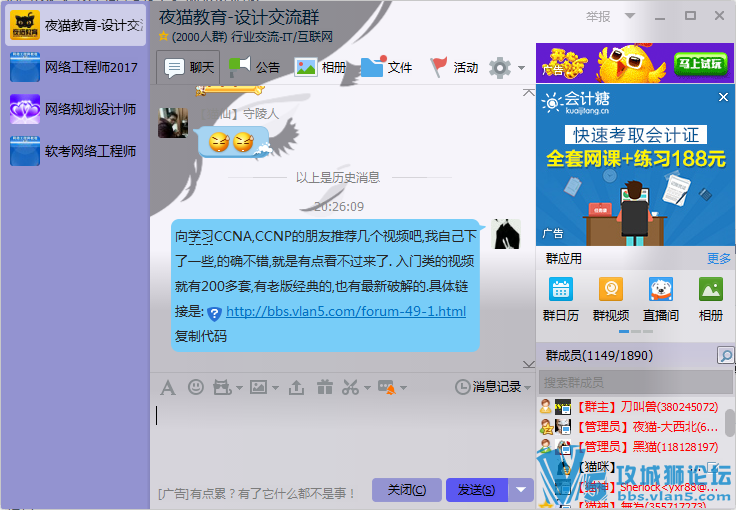
Task: Click the gift box icon
Action: pyautogui.click(x=325, y=387)
